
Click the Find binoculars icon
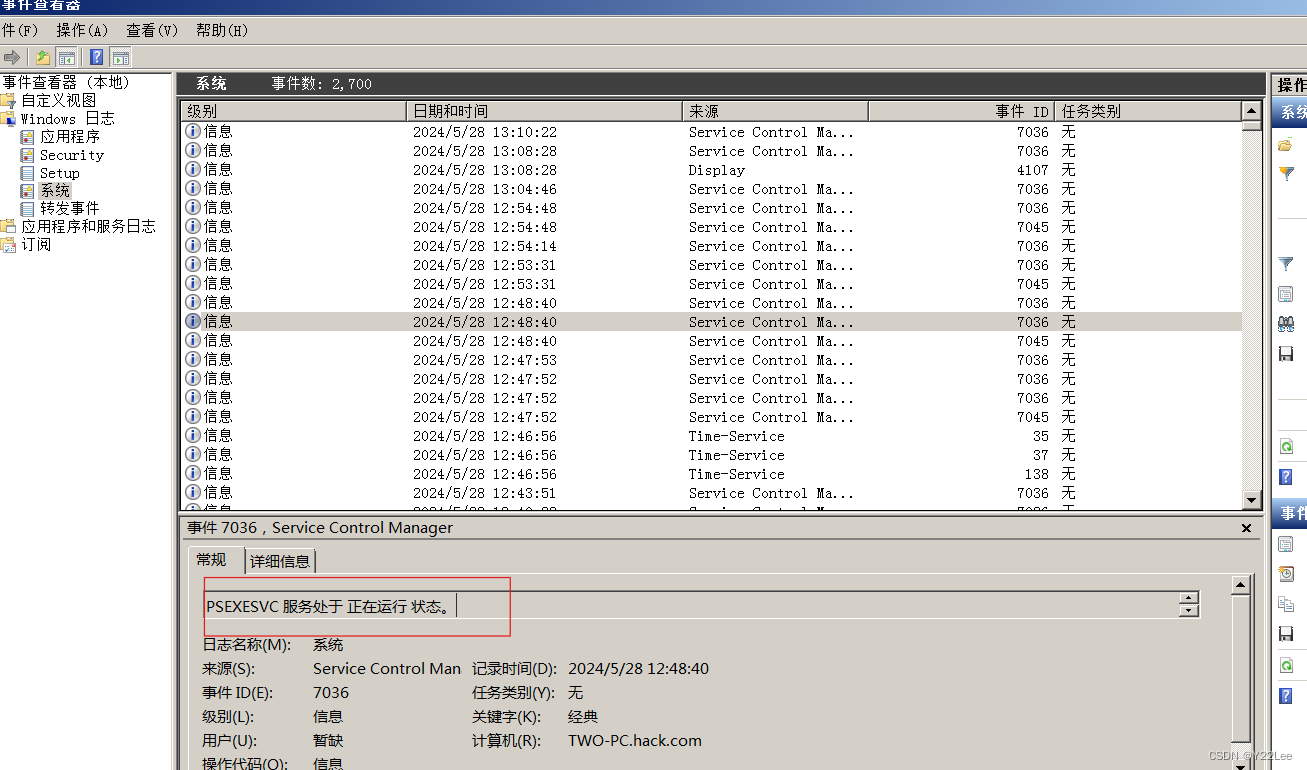[x=1286, y=324]
